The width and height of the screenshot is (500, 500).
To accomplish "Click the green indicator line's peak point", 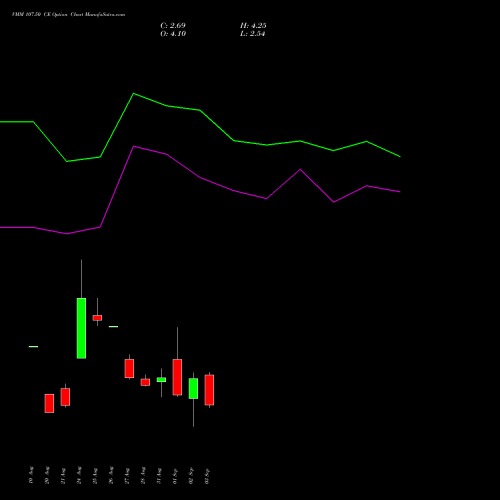I will (134, 94).
